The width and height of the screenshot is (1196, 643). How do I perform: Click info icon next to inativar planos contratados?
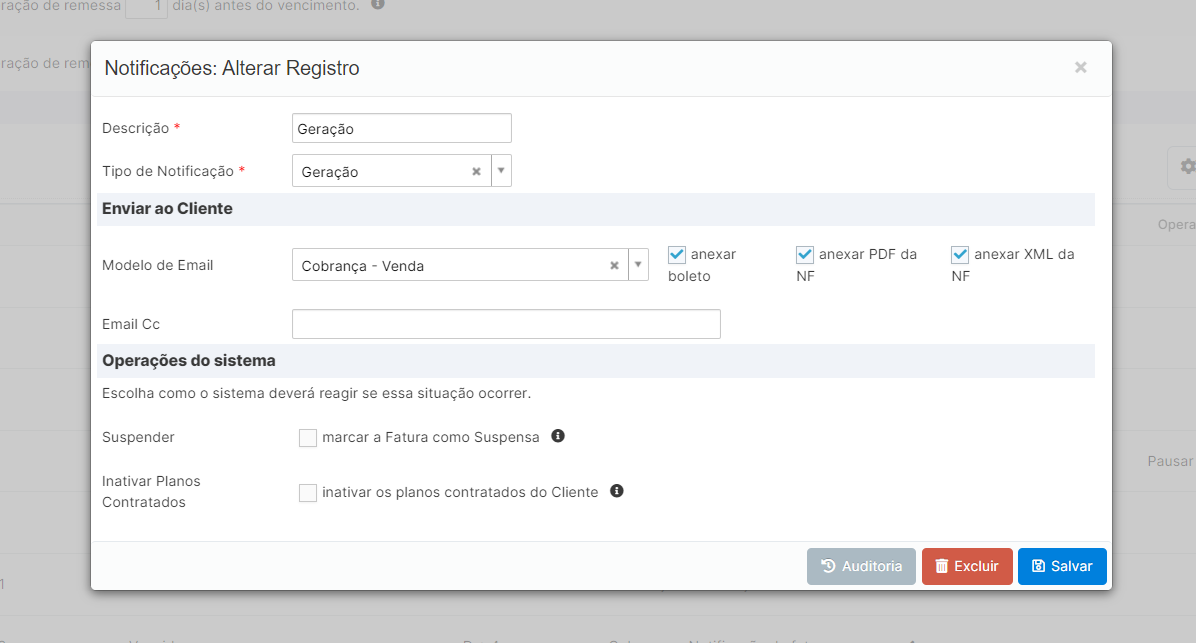pos(617,491)
